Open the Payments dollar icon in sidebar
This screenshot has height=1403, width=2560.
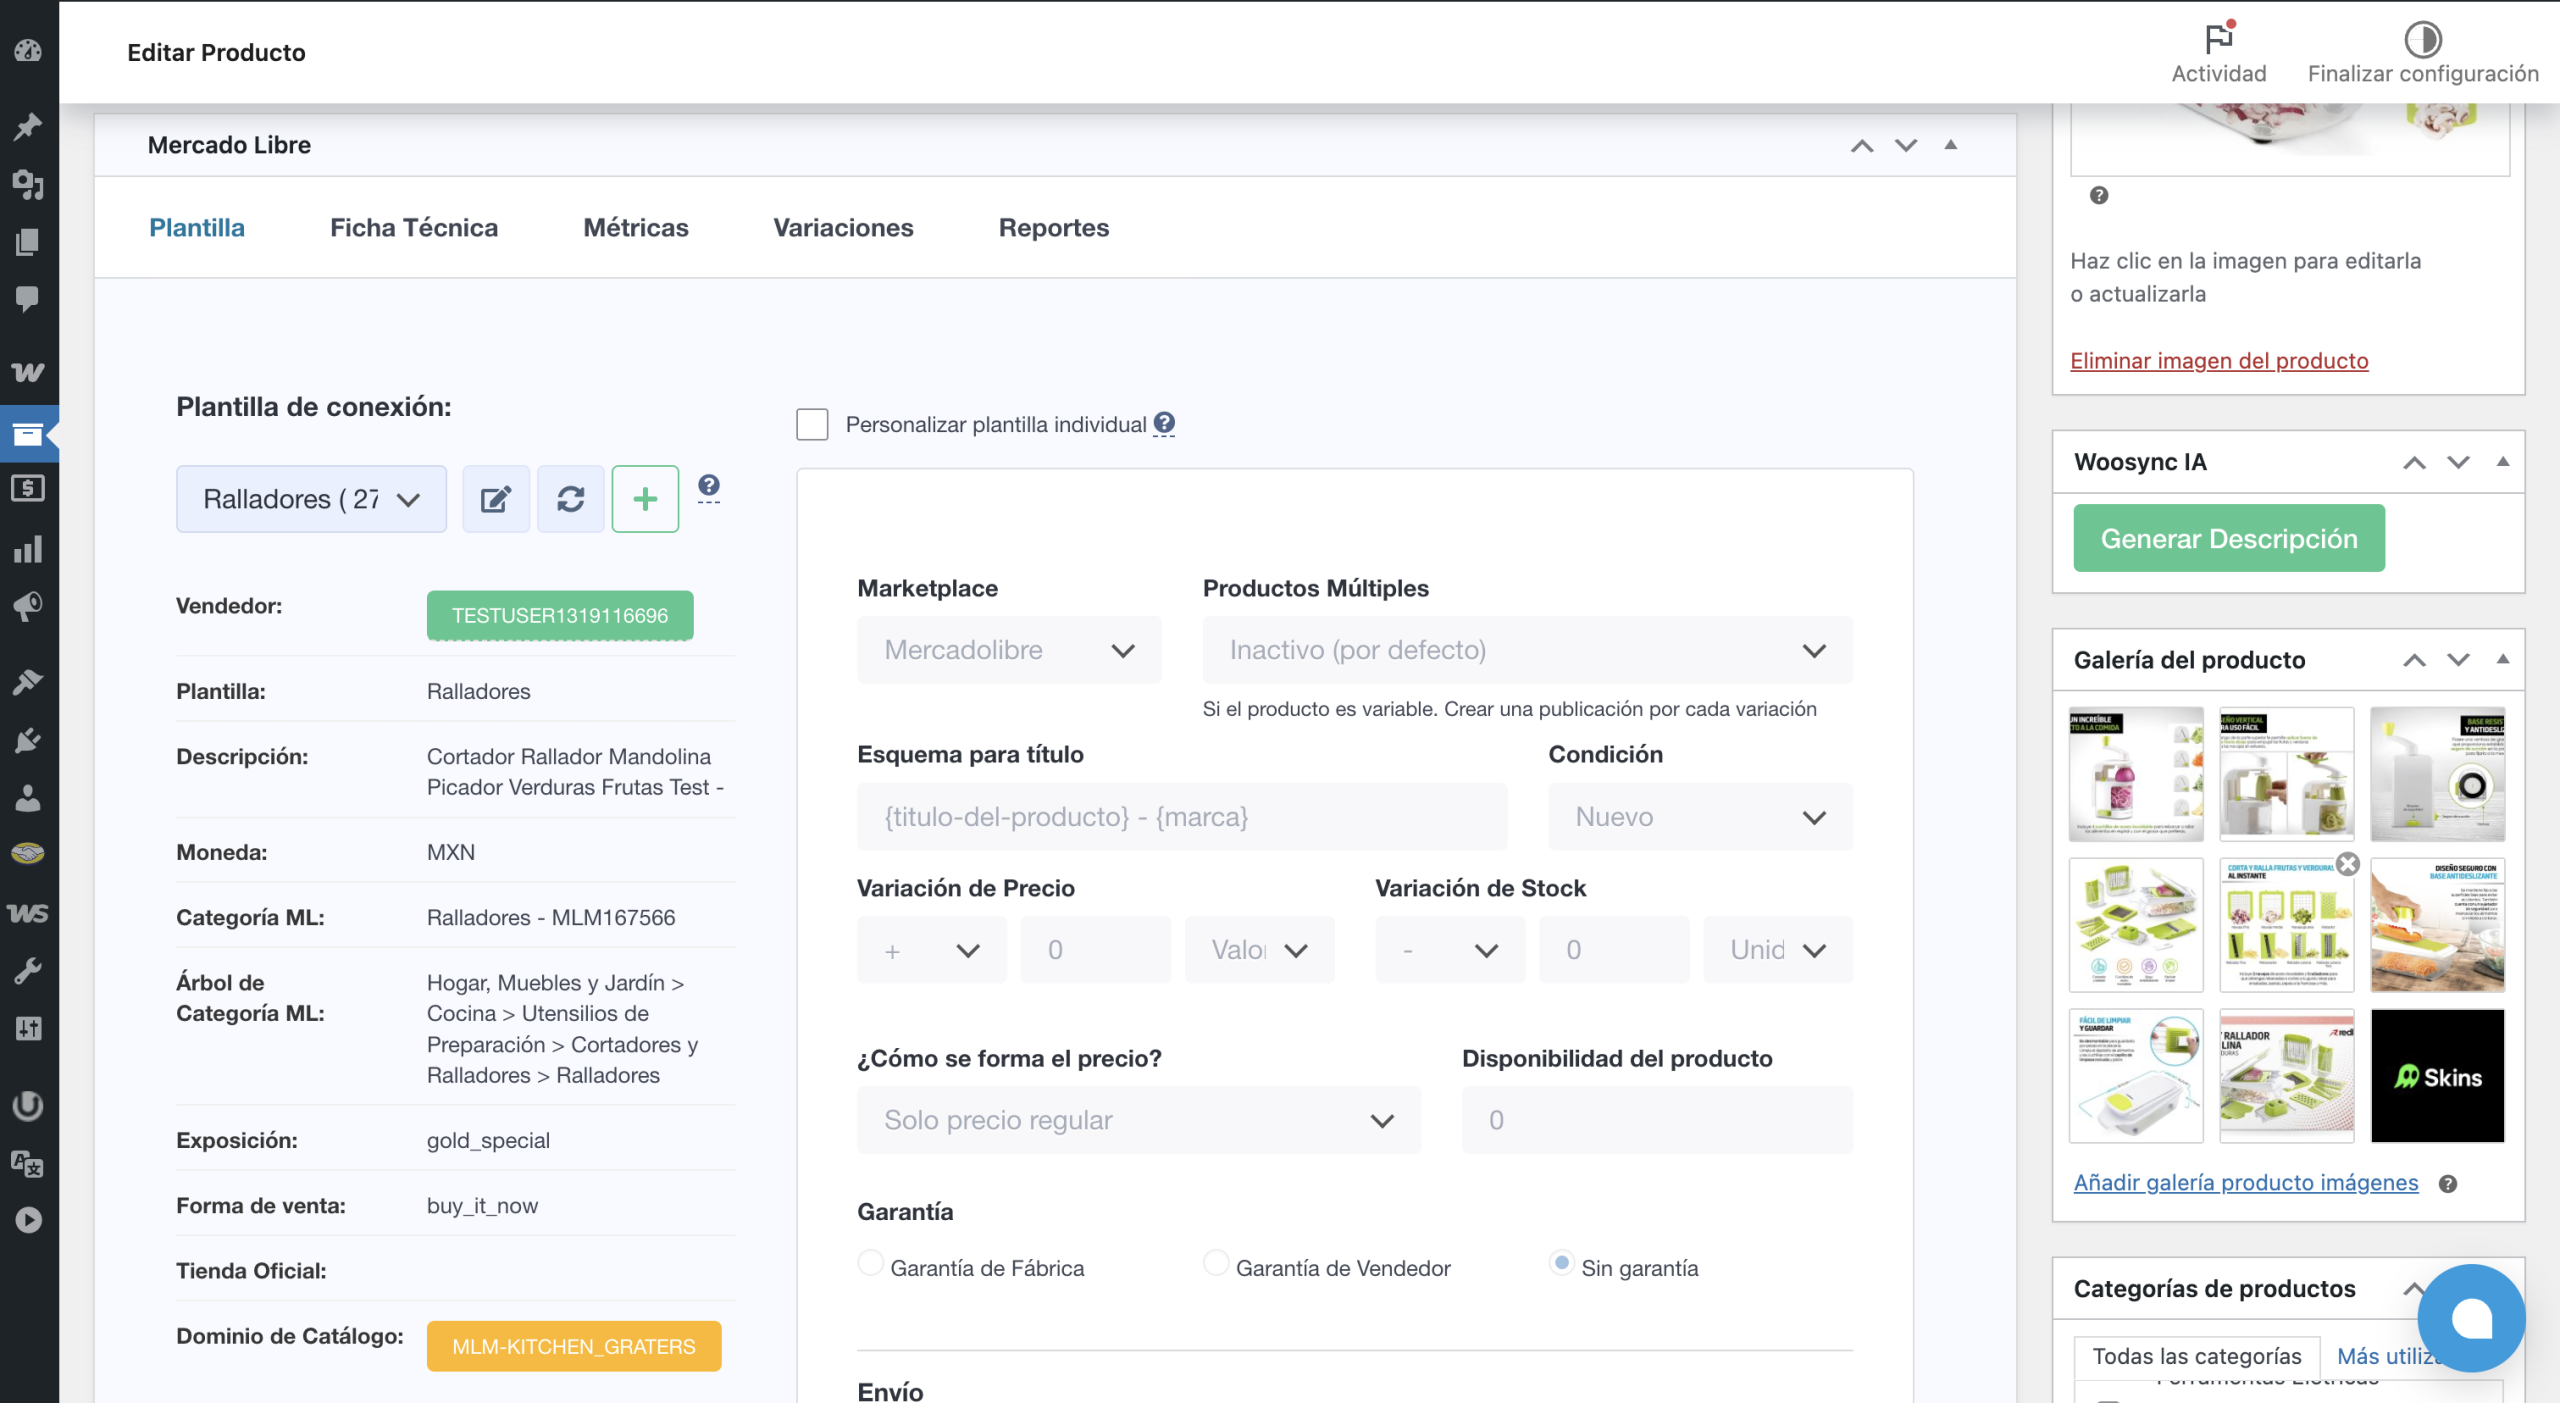(28, 489)
